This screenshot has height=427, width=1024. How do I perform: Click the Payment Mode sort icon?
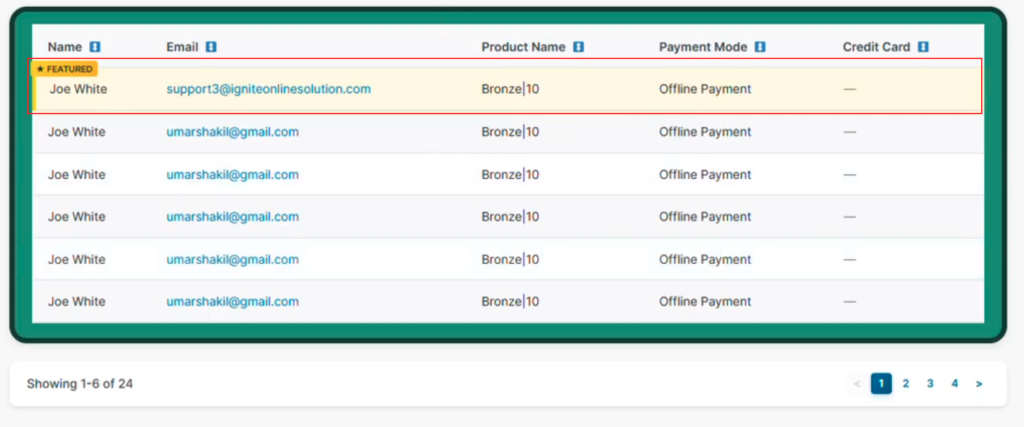[760, 47]
